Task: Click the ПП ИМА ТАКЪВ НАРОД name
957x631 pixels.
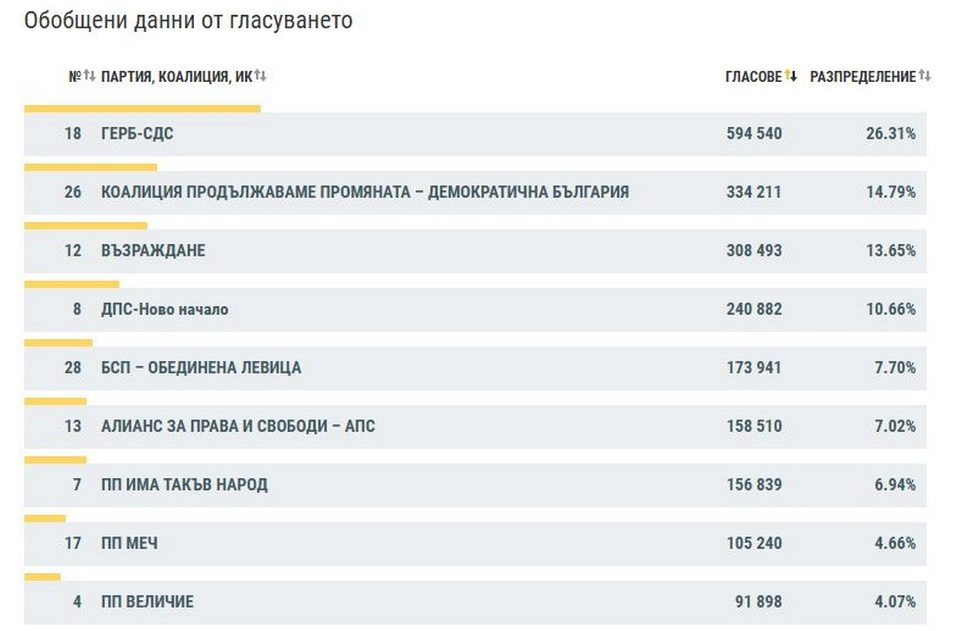Action: coord(184,485)
